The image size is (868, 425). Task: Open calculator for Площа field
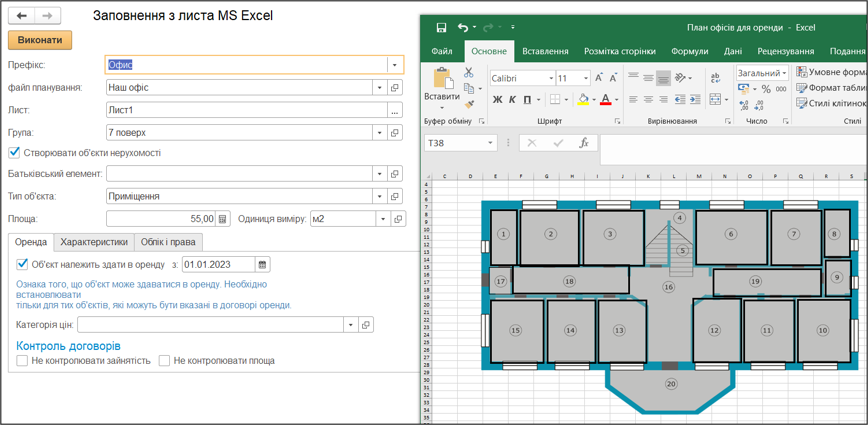pos(222,219)
